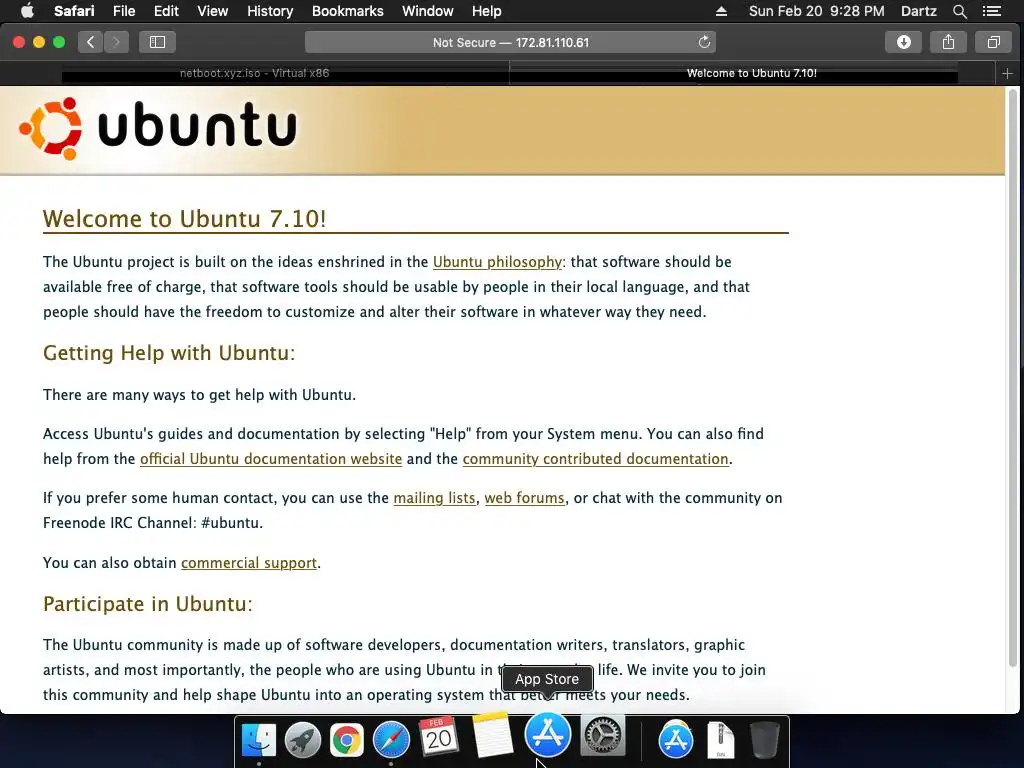Open community contributed documentation link
Screen dimensions: 1024x768
point(596,459)
